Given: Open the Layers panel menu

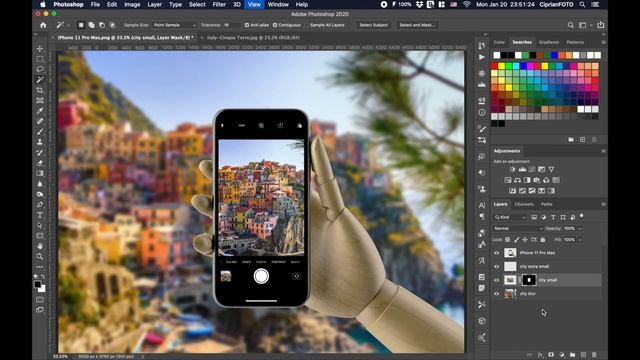Looking at the screenshot, I should pos(603,204).
